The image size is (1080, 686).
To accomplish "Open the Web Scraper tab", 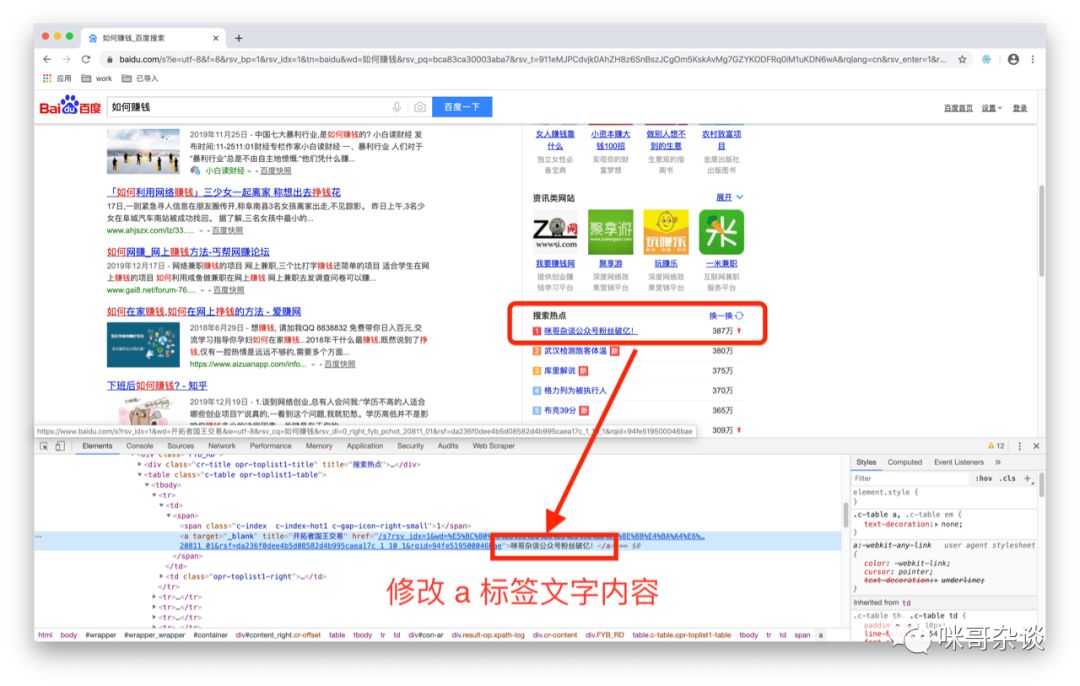I will point(493,446).
